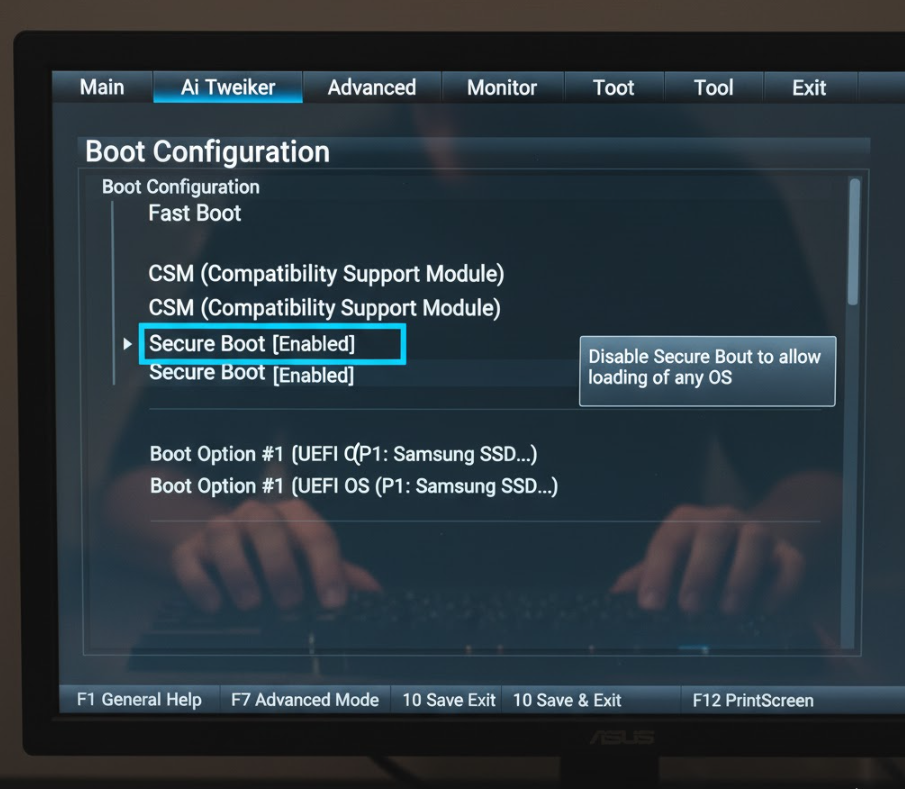Select the Monitor tab
The width and height of the screenshot is (905, 789).
click(502, 87)
